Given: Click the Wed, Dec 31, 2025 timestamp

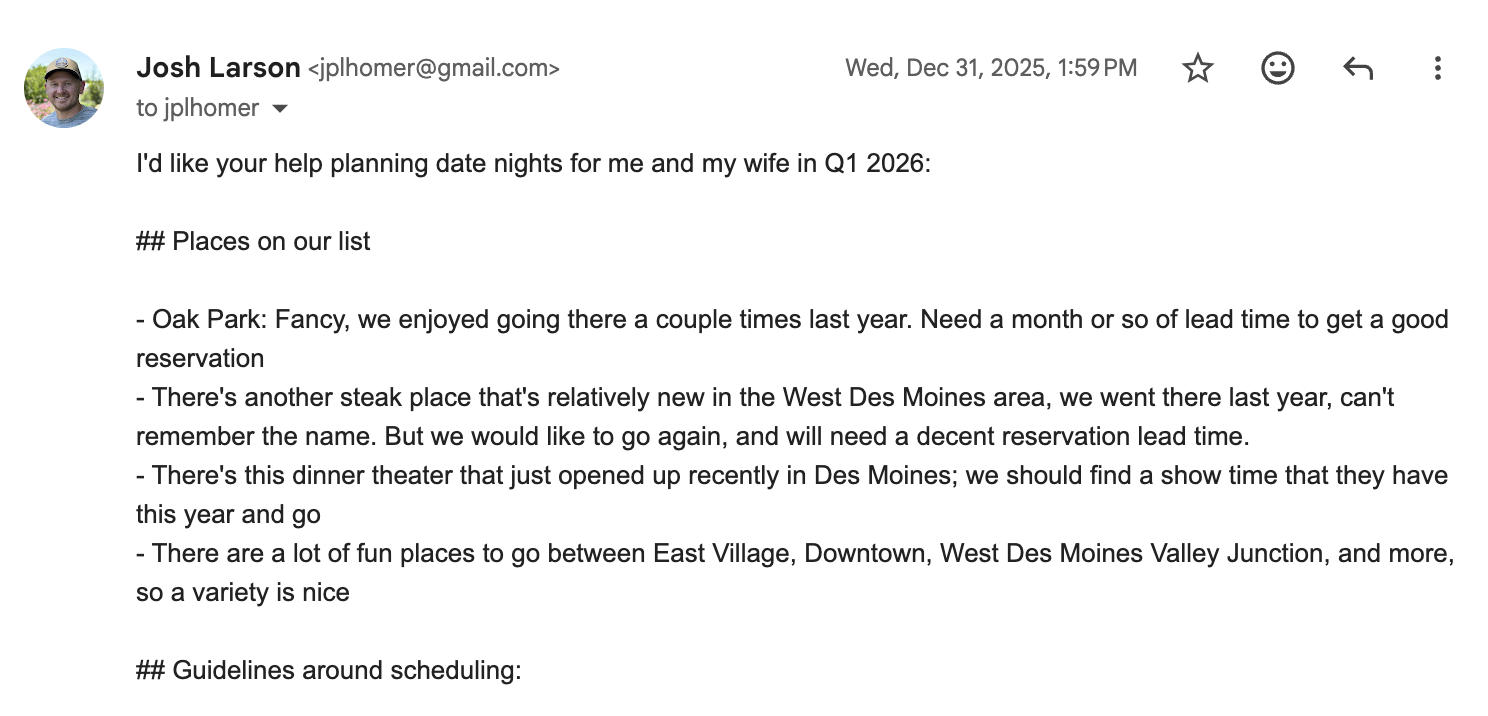Looking at the screenshot, I should pos(990,68).
